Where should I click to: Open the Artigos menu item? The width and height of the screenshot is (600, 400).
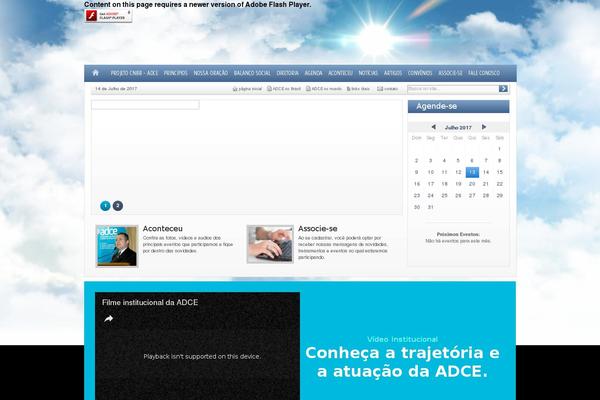[x=393, y=73]
